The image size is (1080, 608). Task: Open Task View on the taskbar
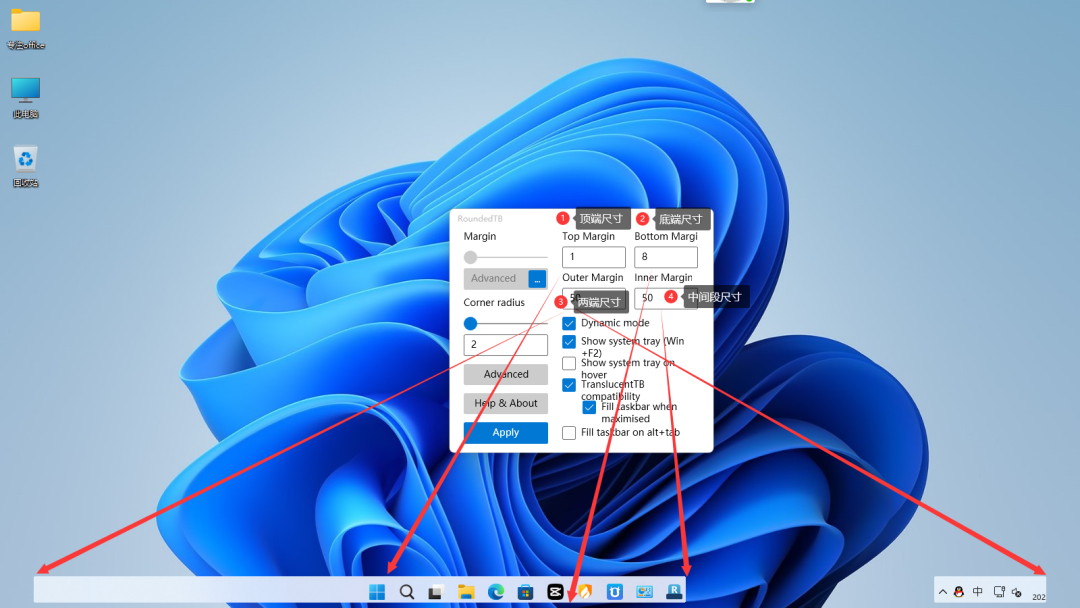pos(436,592)
